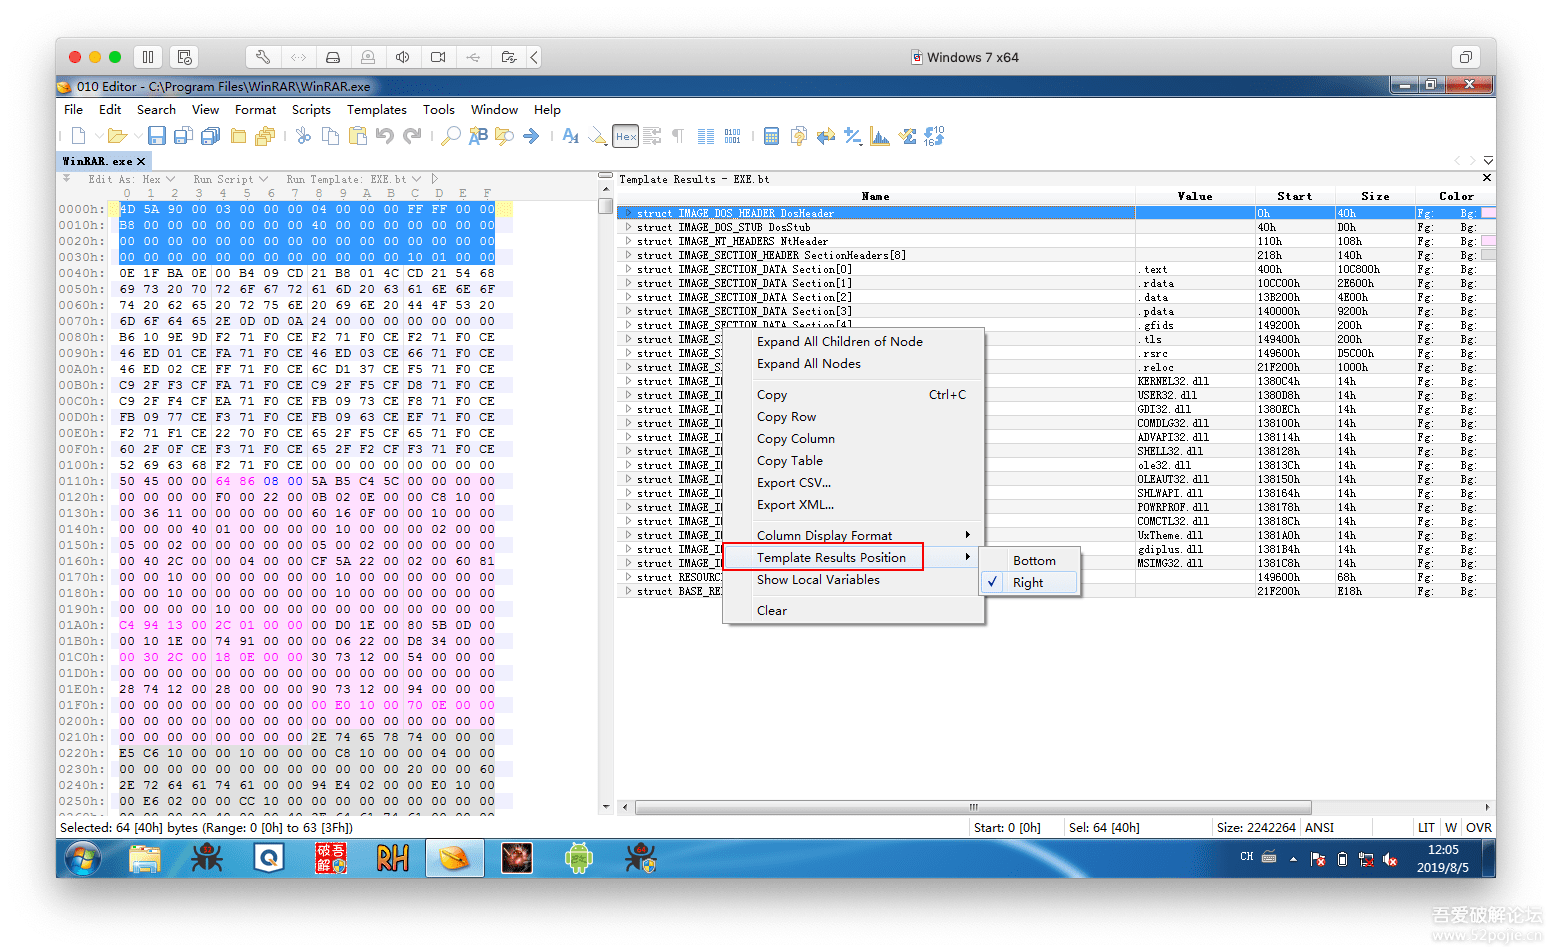Click the Open file folder icon
This screenshot has width=1552, height=952.
pos(117,135)
